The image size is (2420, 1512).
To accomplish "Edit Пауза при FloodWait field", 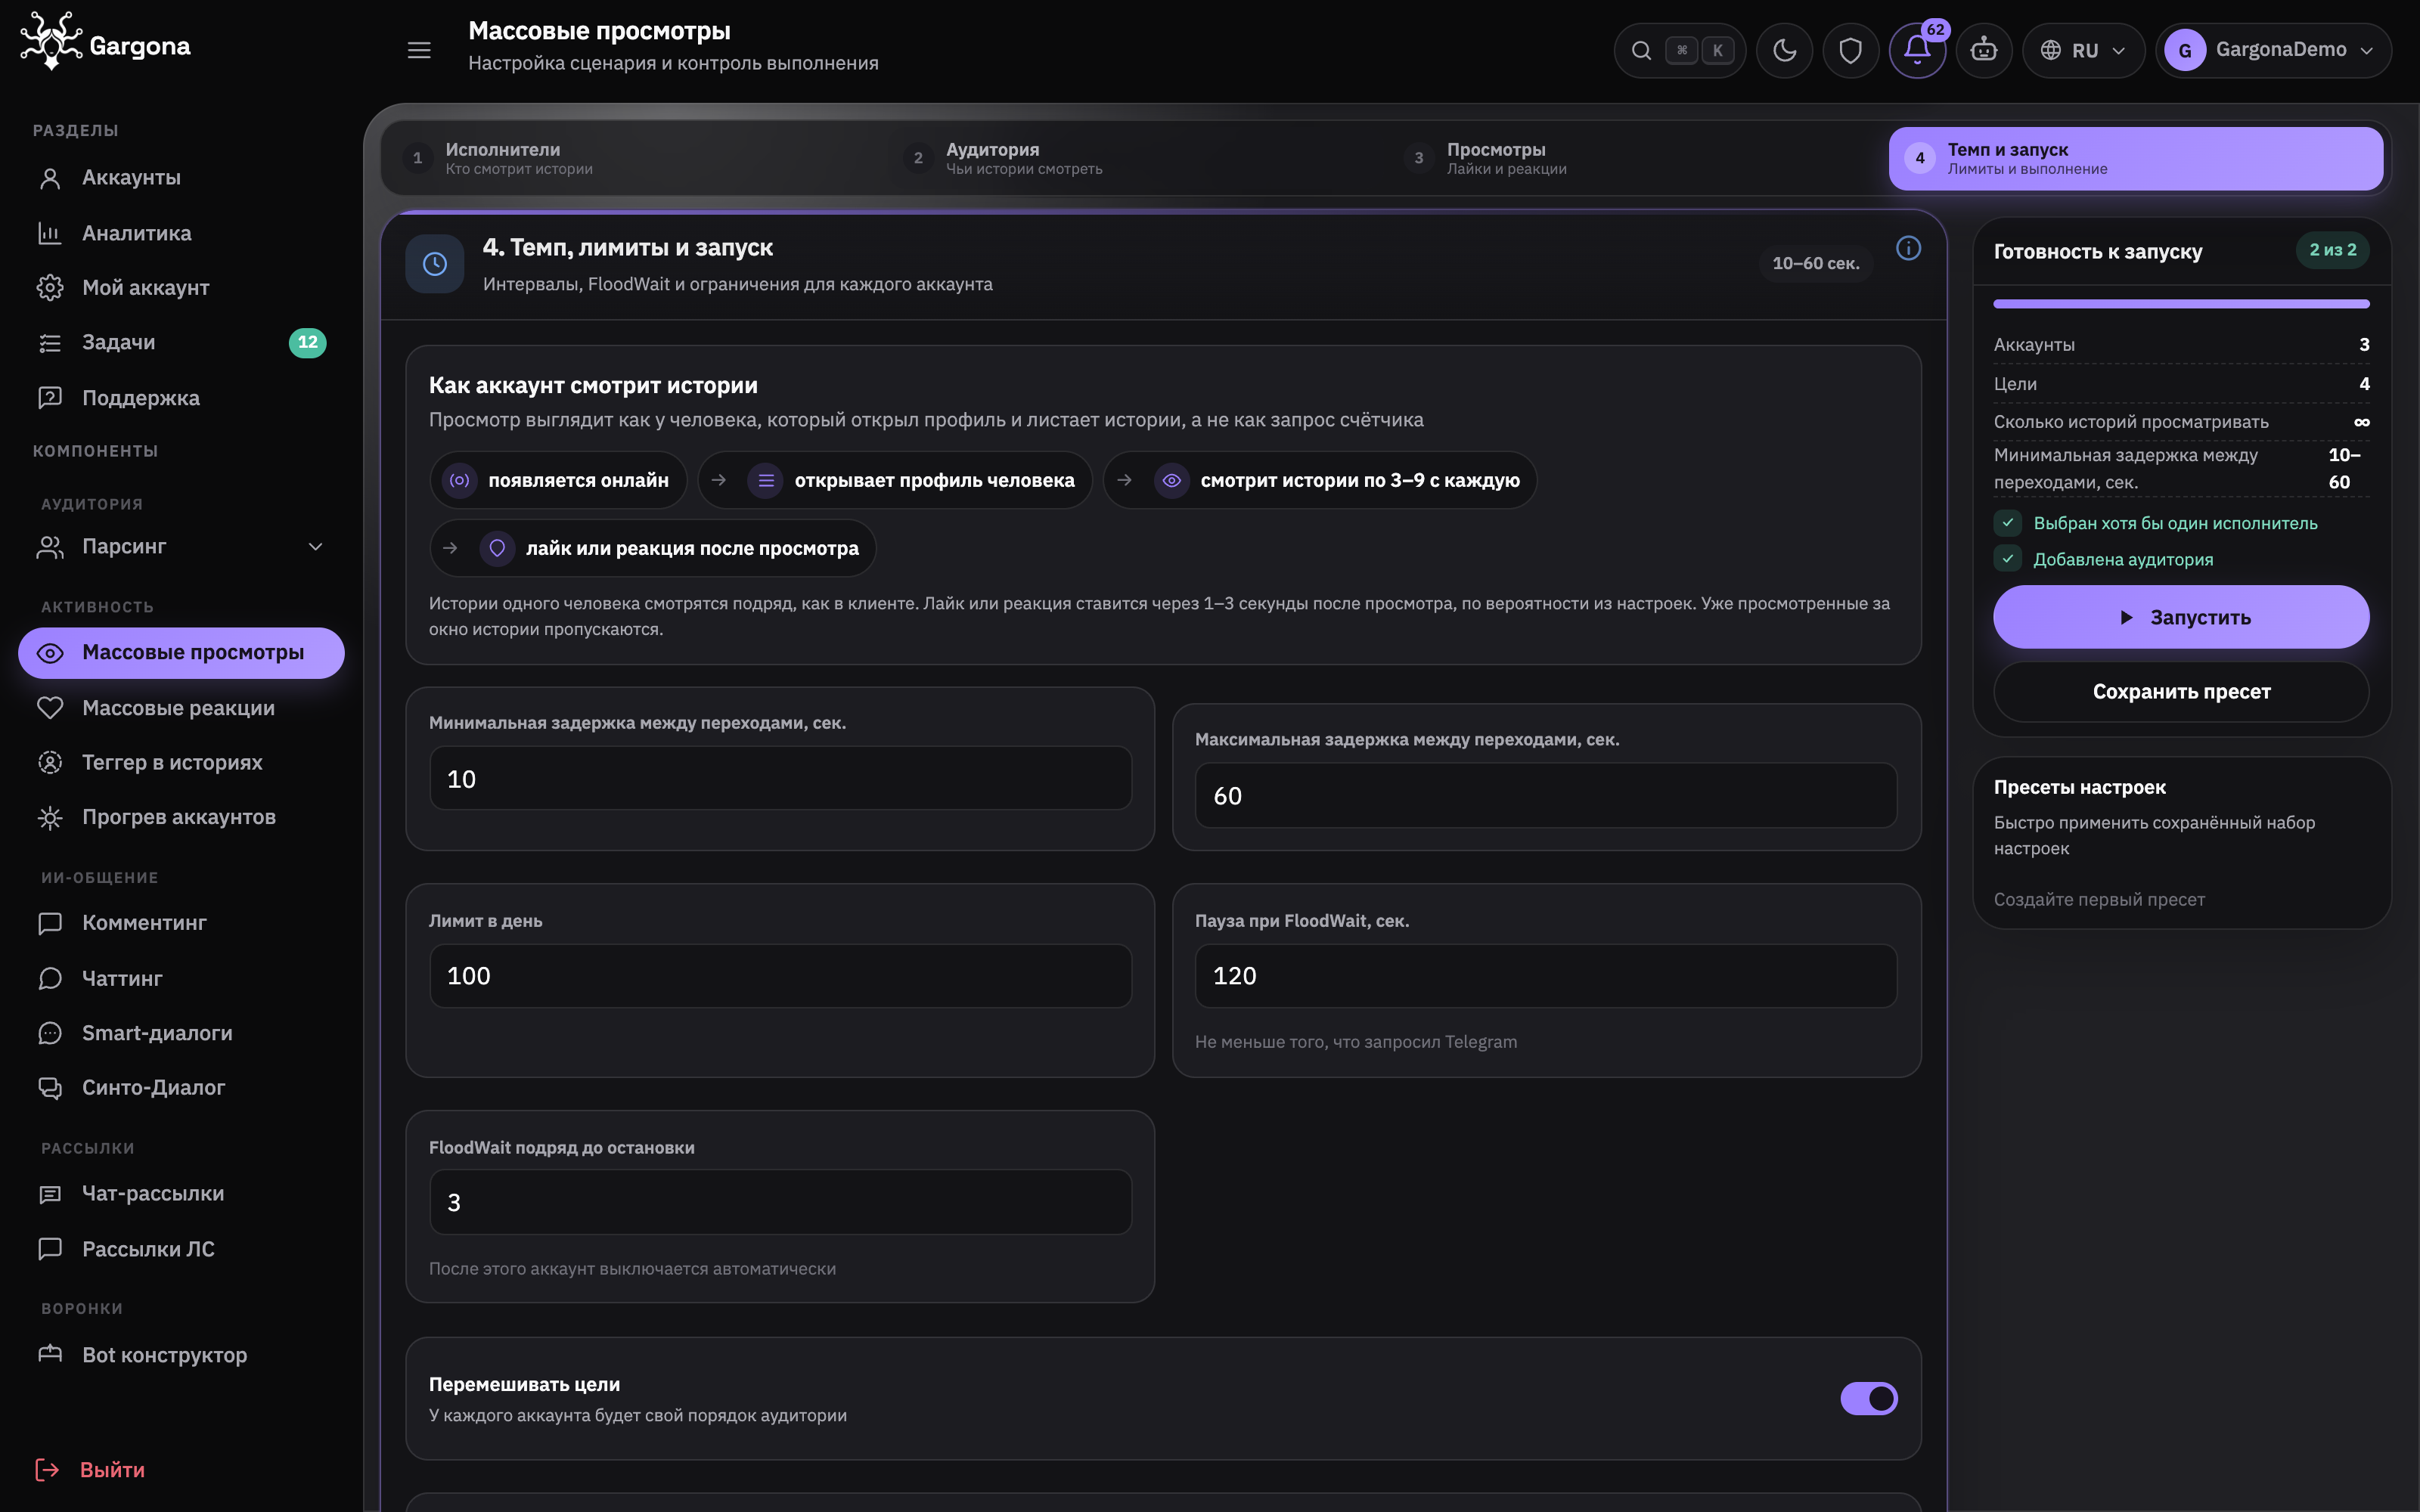I will (x=1546, y=976).
